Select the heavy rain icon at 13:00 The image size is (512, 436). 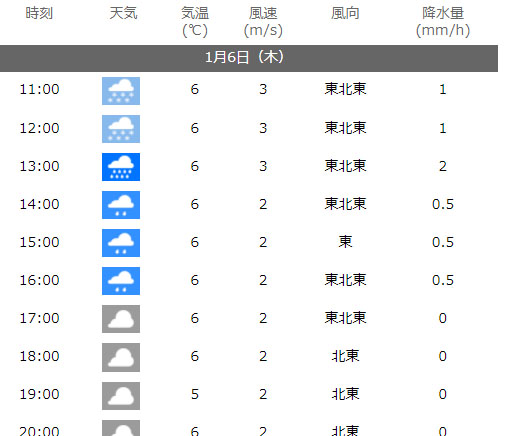coord(121,167)
